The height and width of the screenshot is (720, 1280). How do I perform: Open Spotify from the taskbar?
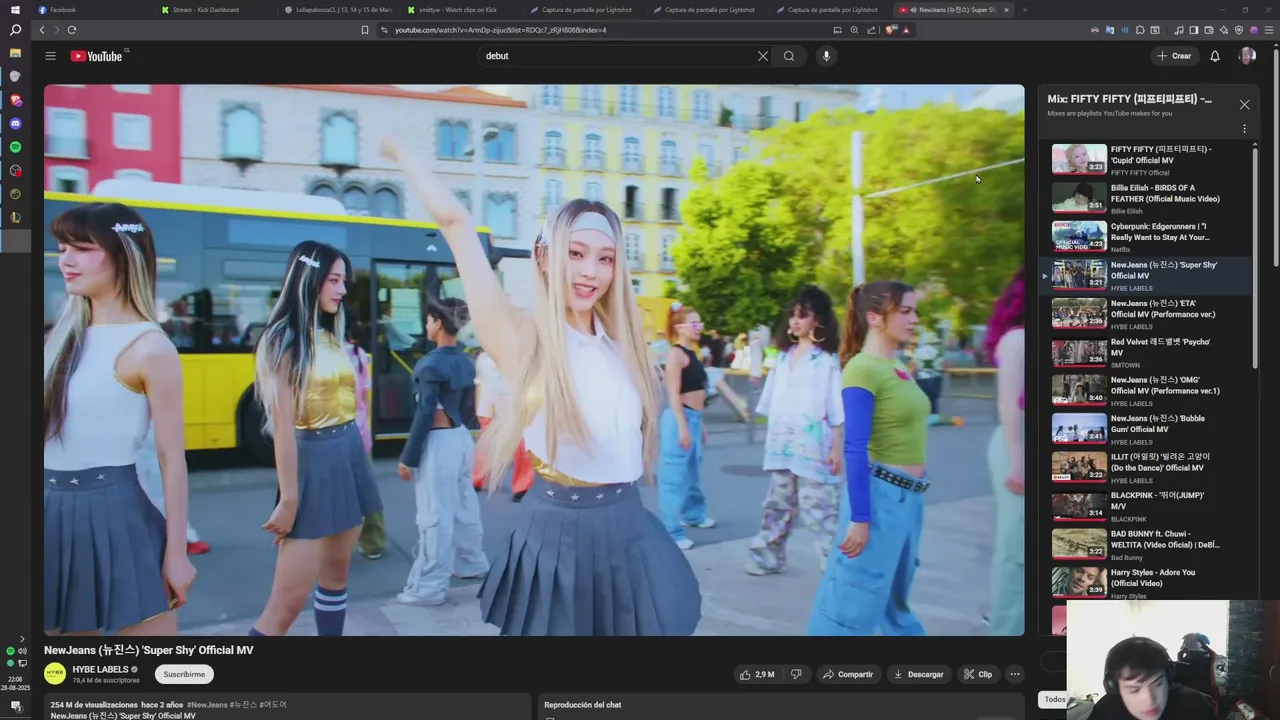pyautogui.click(x=15, y=147)
